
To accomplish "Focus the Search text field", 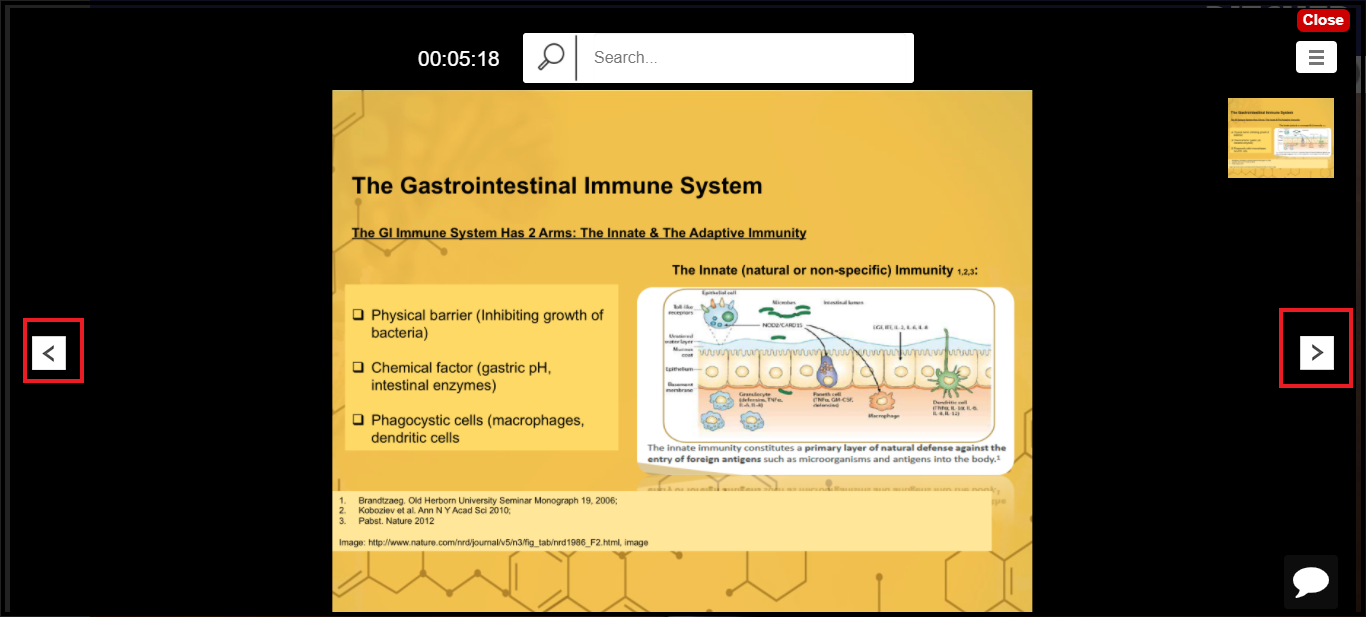I will point(745,58).
